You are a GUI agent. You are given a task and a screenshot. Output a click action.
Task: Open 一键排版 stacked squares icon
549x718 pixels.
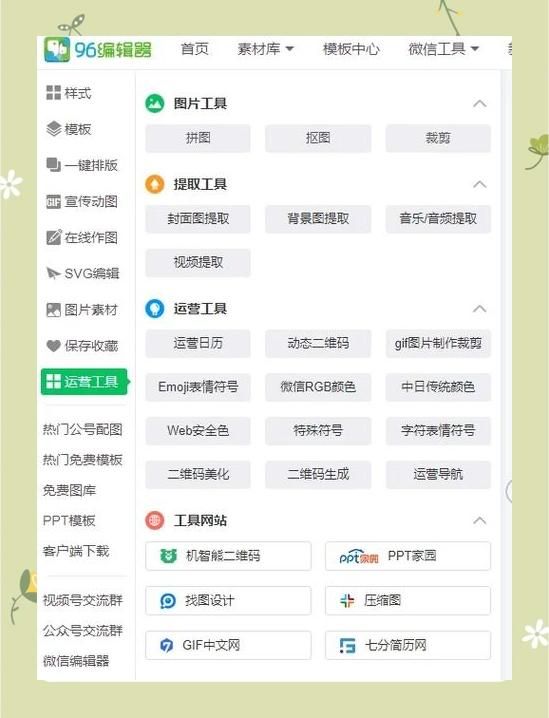point(54,165)
